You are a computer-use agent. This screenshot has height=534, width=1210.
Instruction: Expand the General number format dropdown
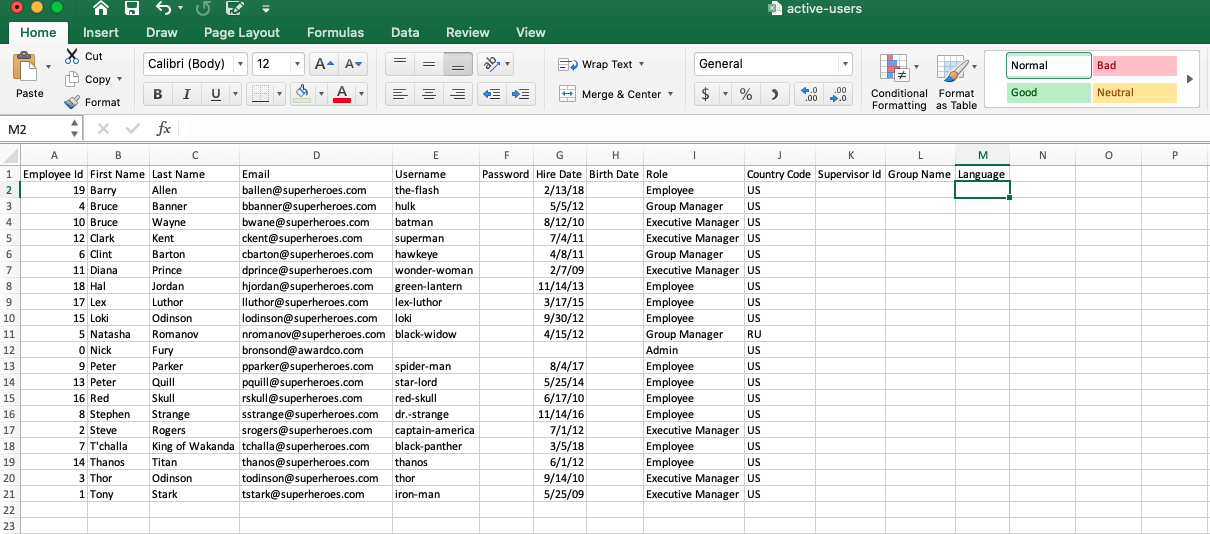click(845, 64)
